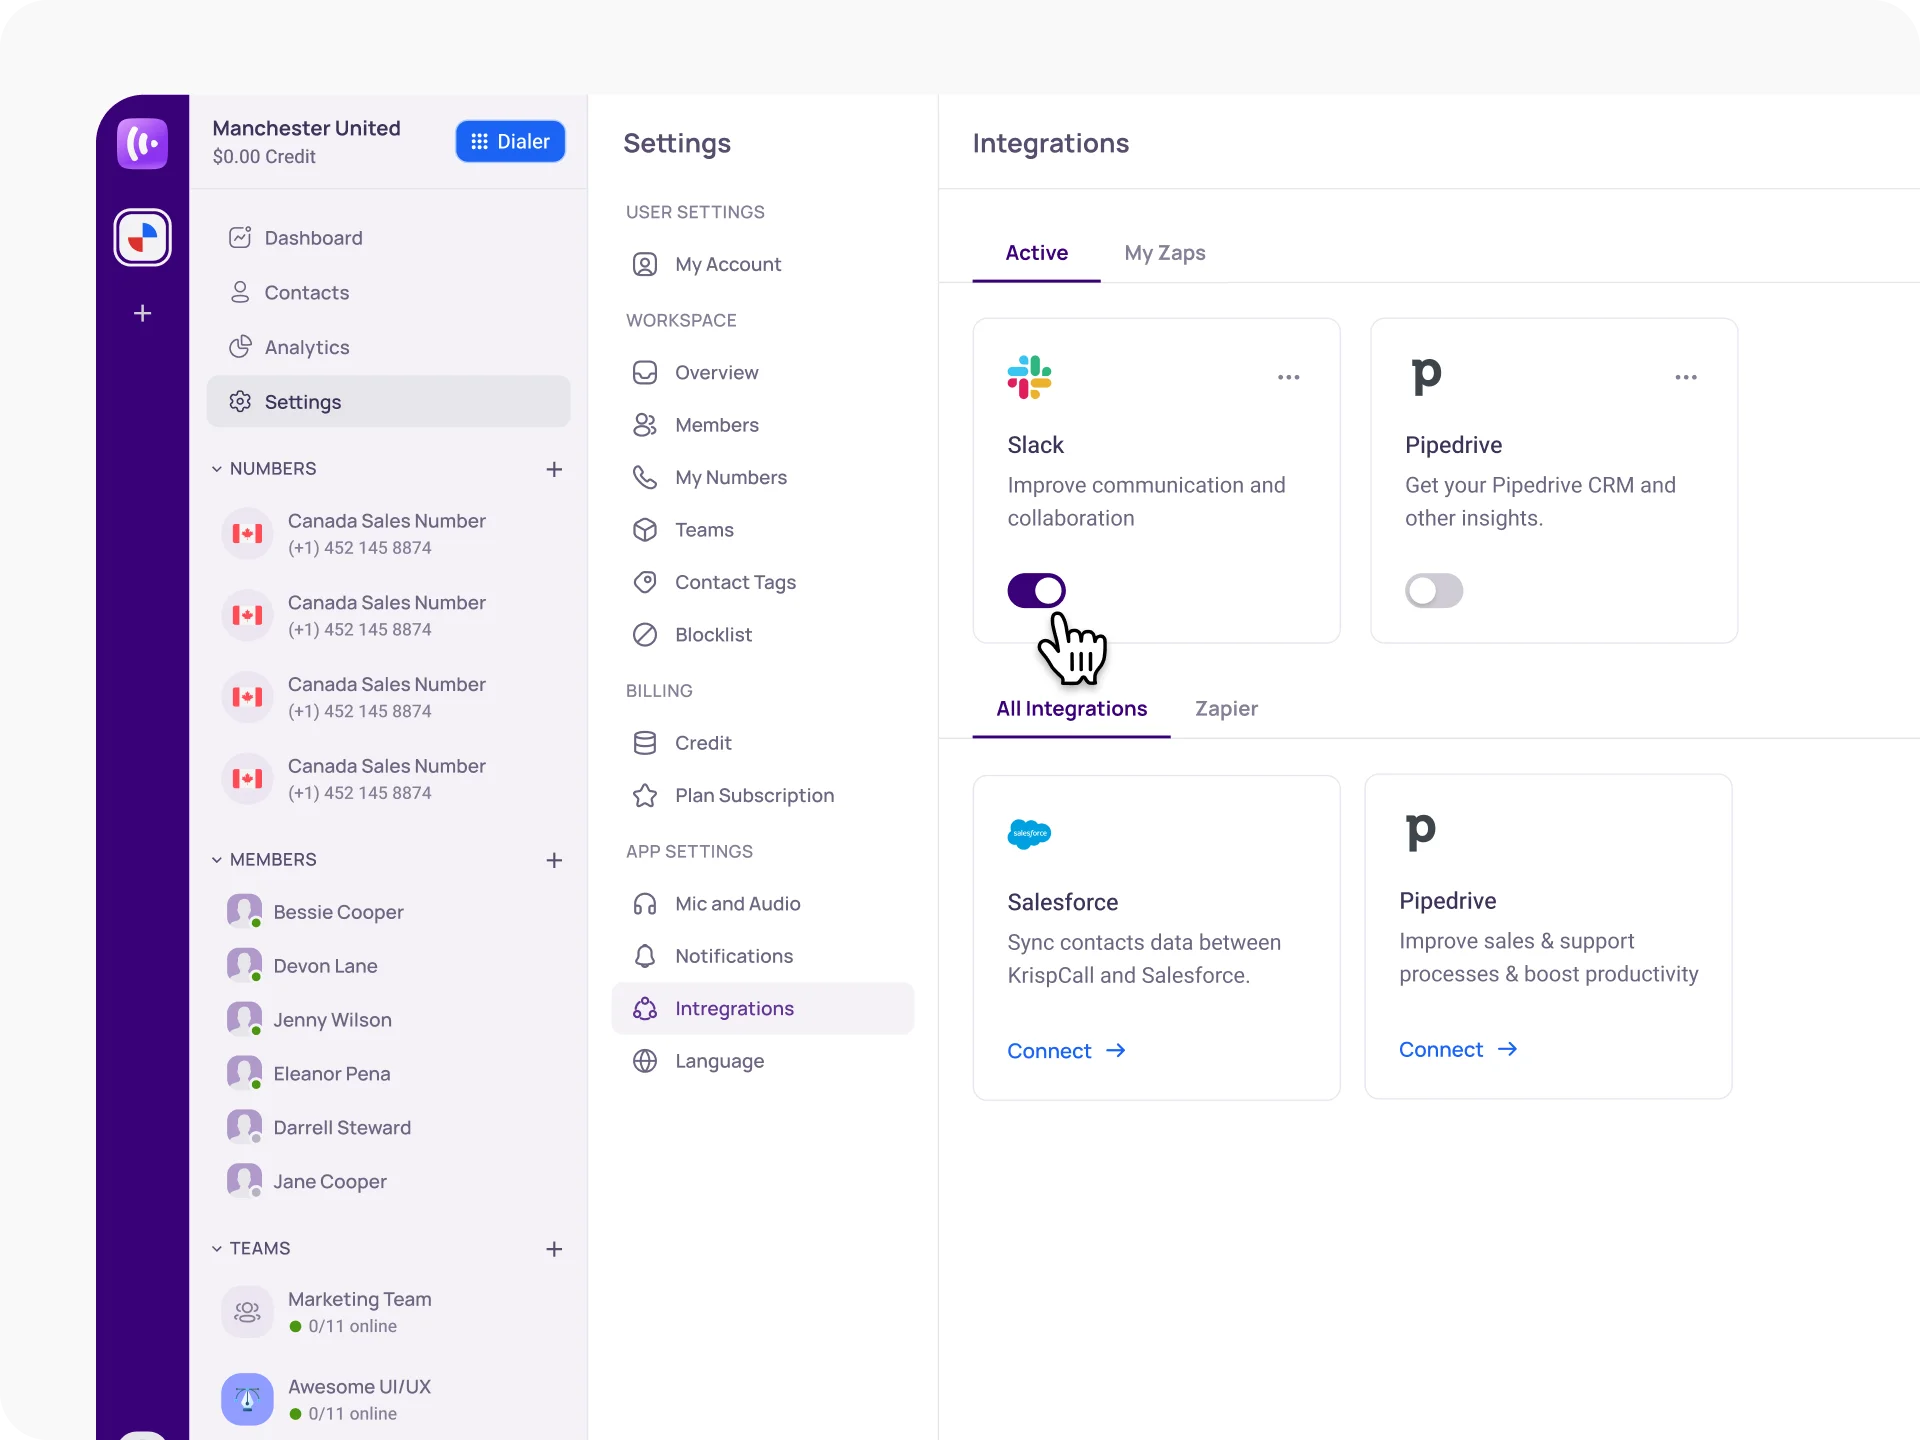The image size is (1920, 1440).
Task: Open Contact Tags settings
Action: point(762,582)
